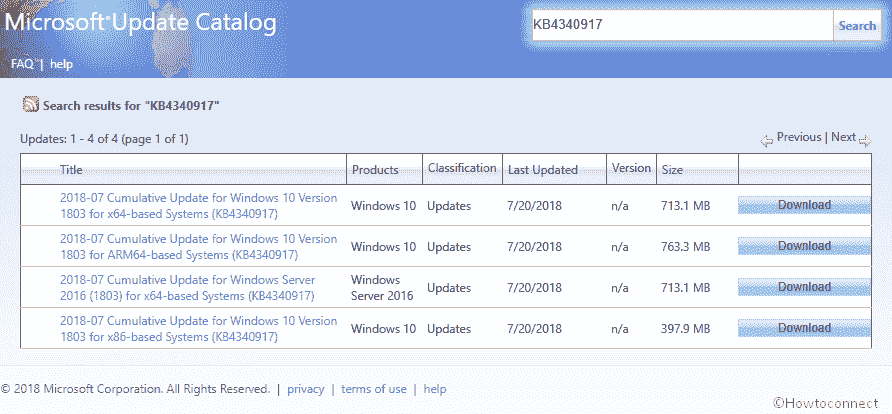892x414 pixels.
Task: Open the FAQ link in the header
Action: pyautogui.click(x=22, y=64)
